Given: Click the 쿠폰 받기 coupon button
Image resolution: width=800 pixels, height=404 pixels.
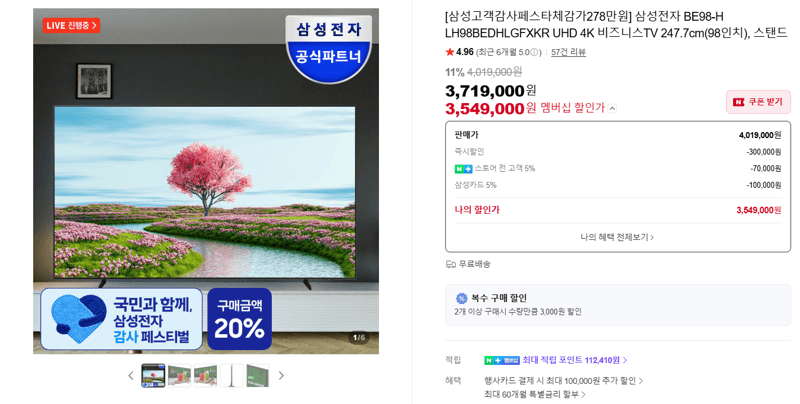Looking at the screenshot, I should pyautogui.click(x=758, y=102).
